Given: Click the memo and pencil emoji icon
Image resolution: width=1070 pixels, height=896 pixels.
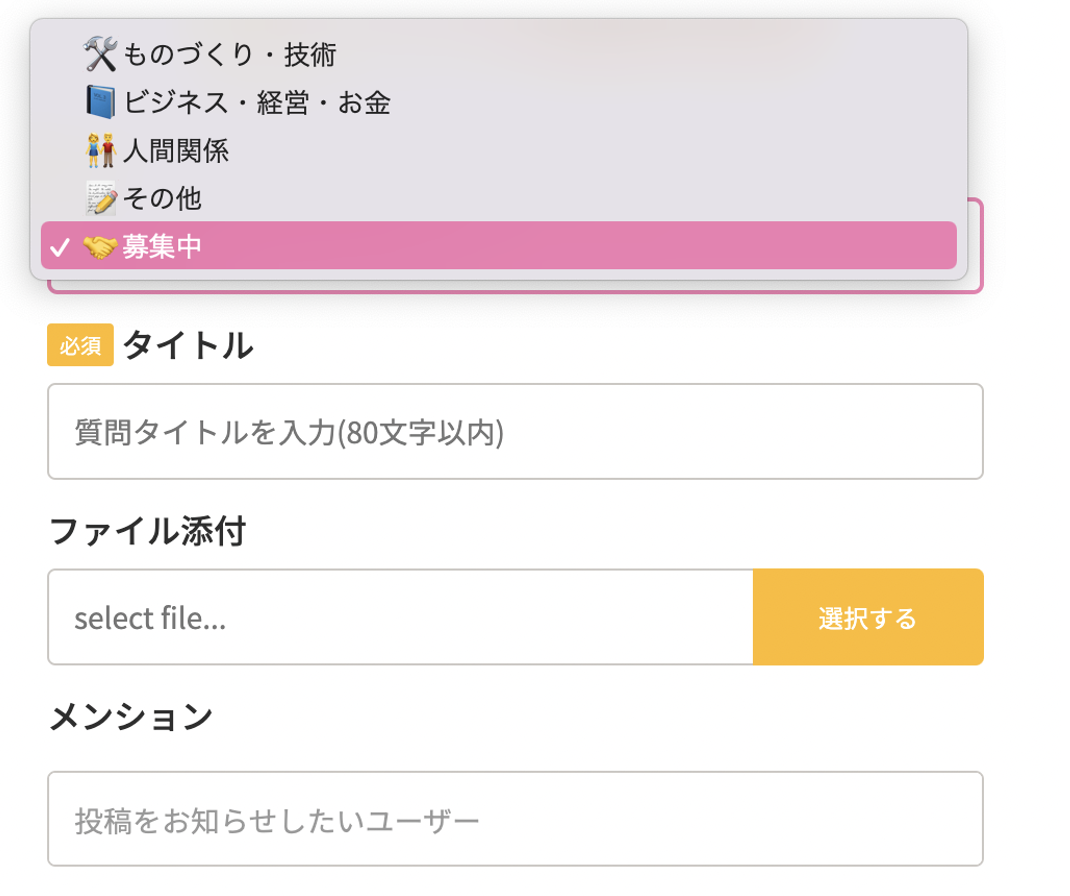Looking at the screenshot, I should pyautogui.click(x=100, y=198).
